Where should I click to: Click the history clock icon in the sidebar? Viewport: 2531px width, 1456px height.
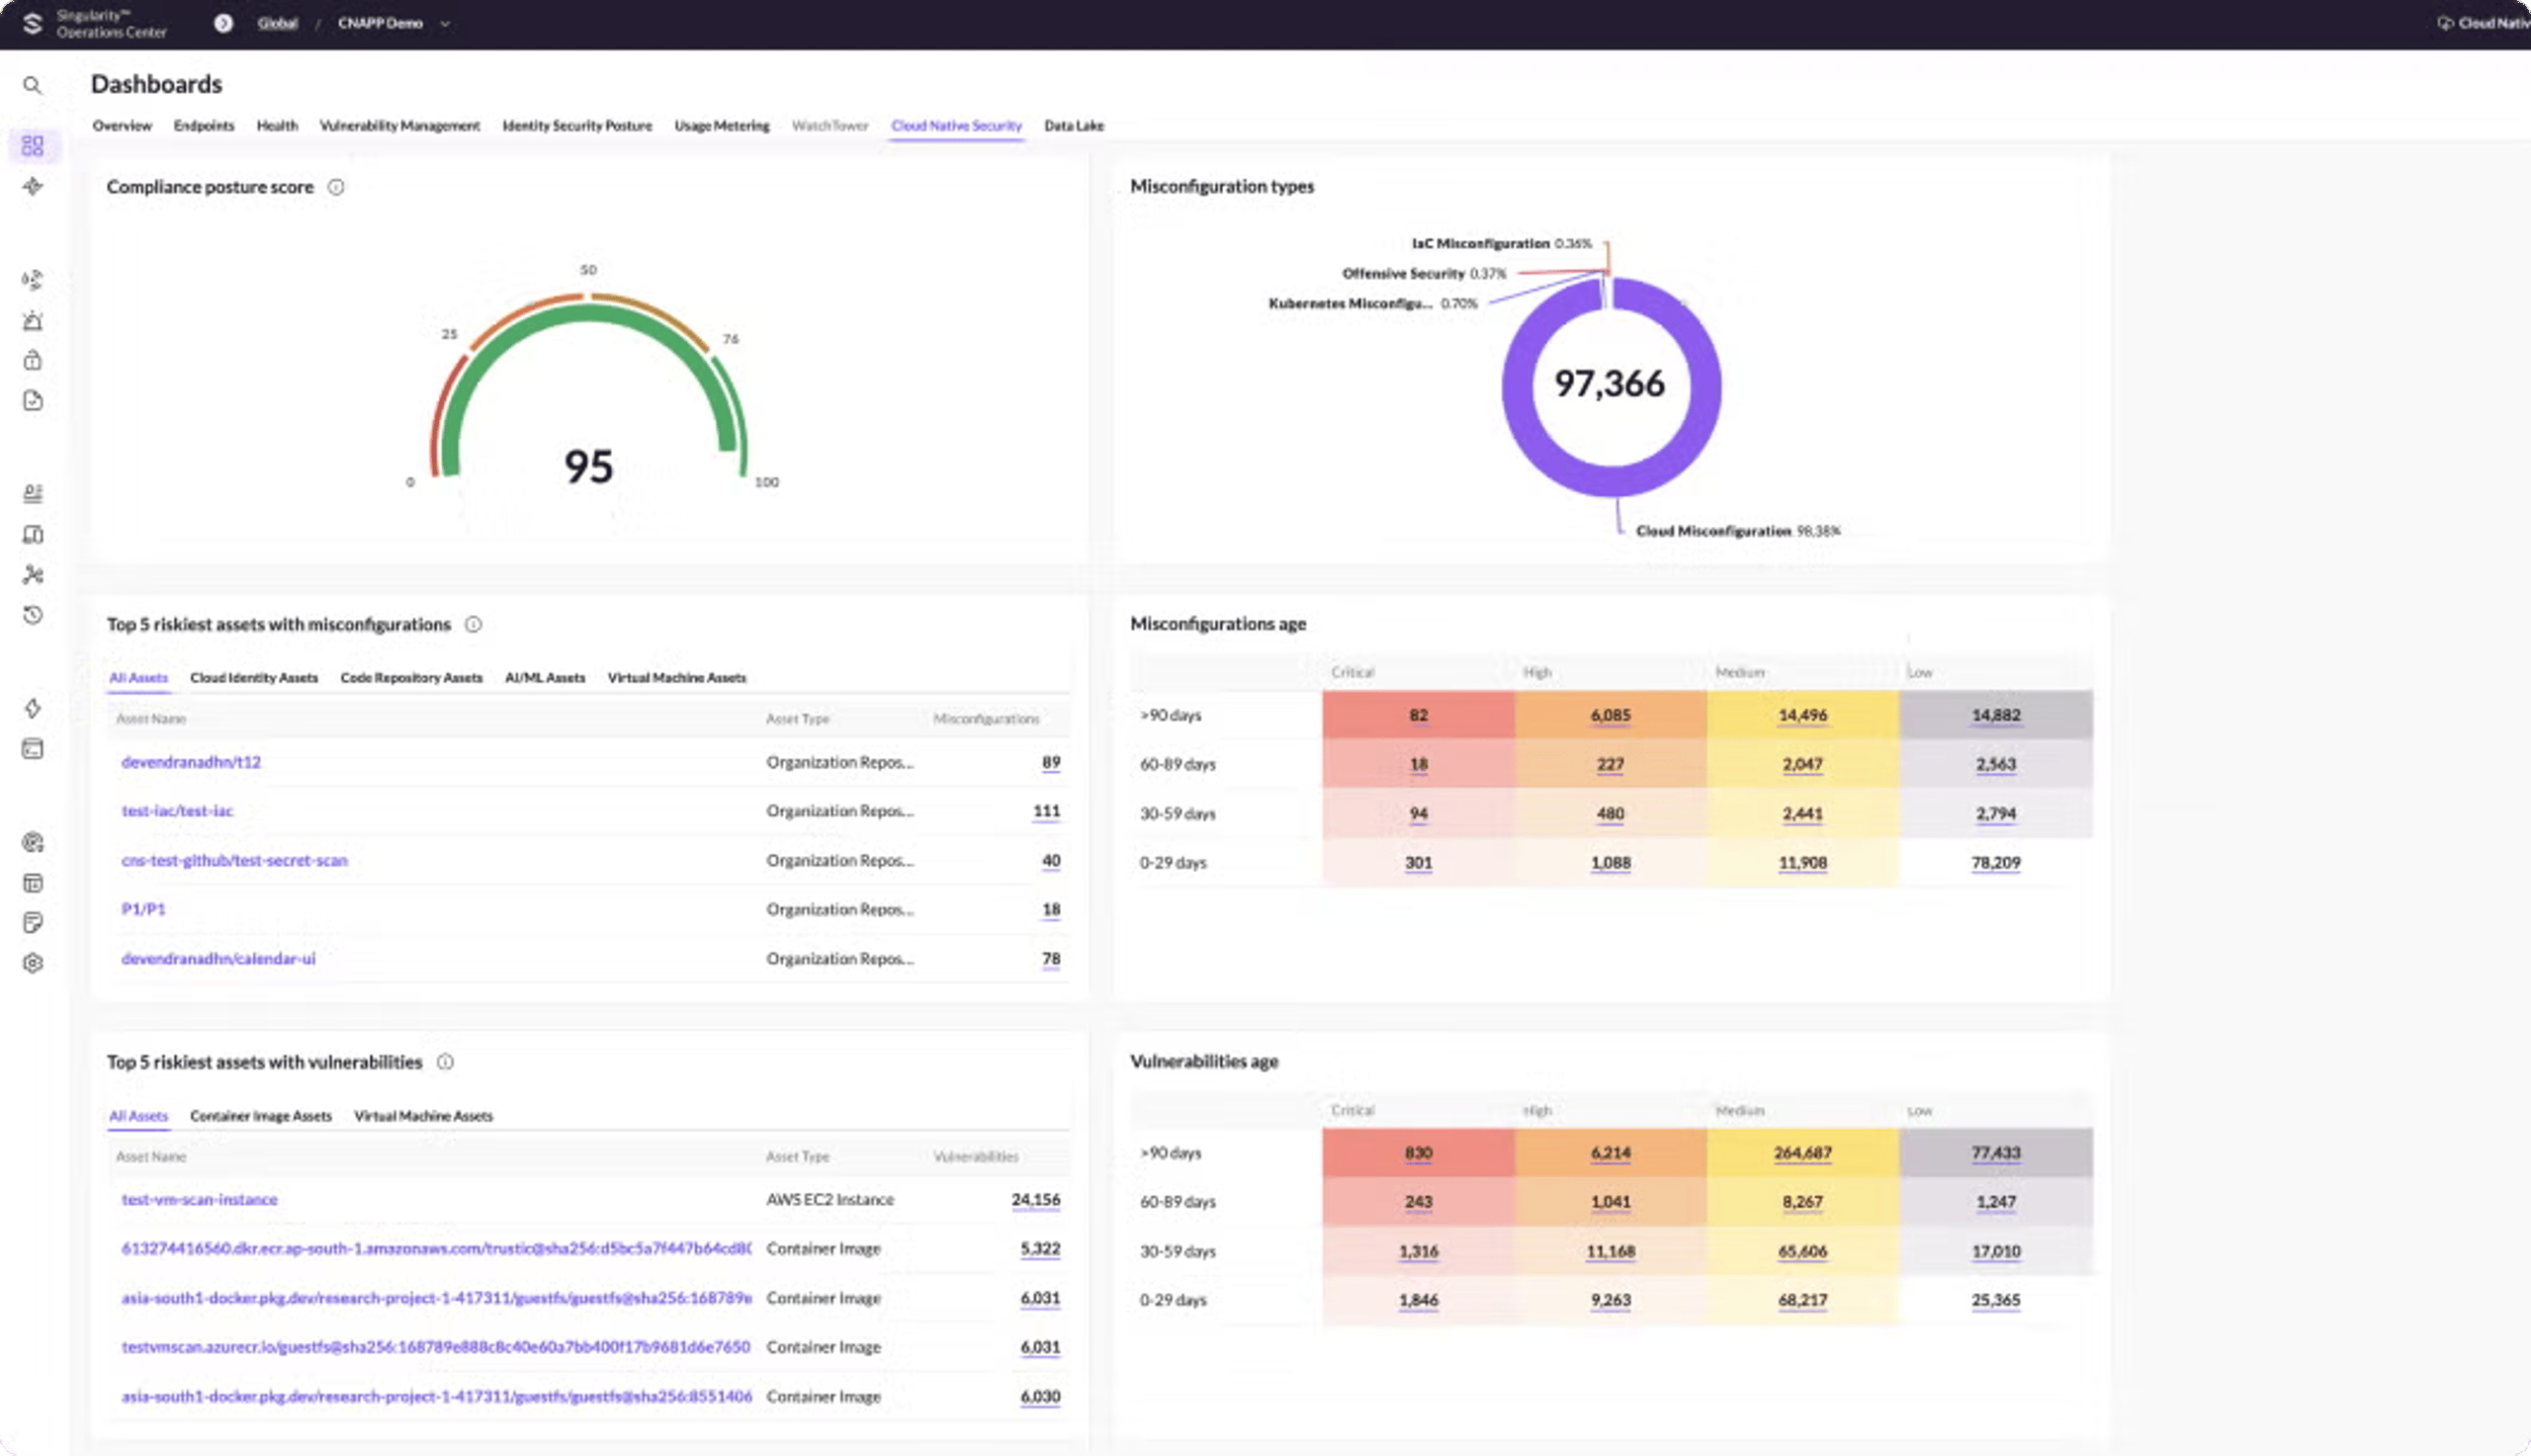pyautogui.click(x=33, y=616)
